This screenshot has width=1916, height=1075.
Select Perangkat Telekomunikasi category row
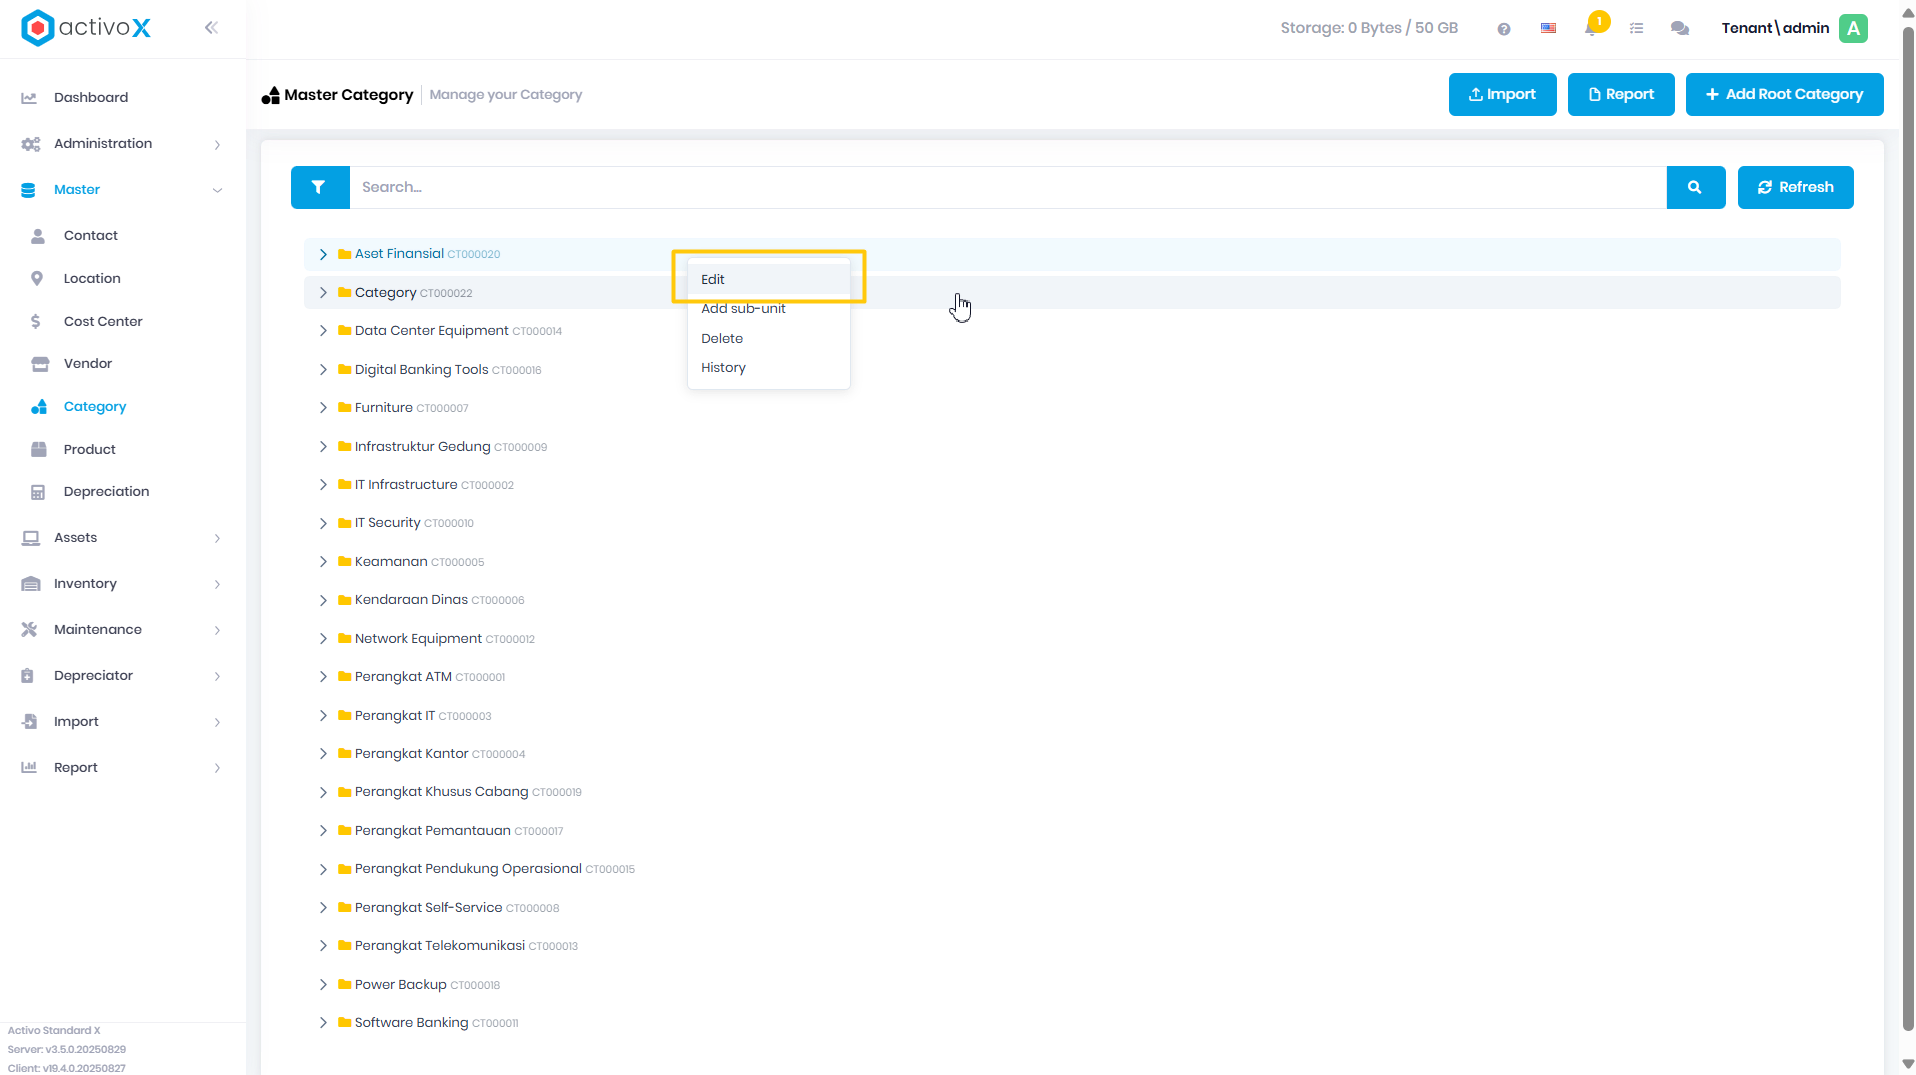pos(1071,946)
